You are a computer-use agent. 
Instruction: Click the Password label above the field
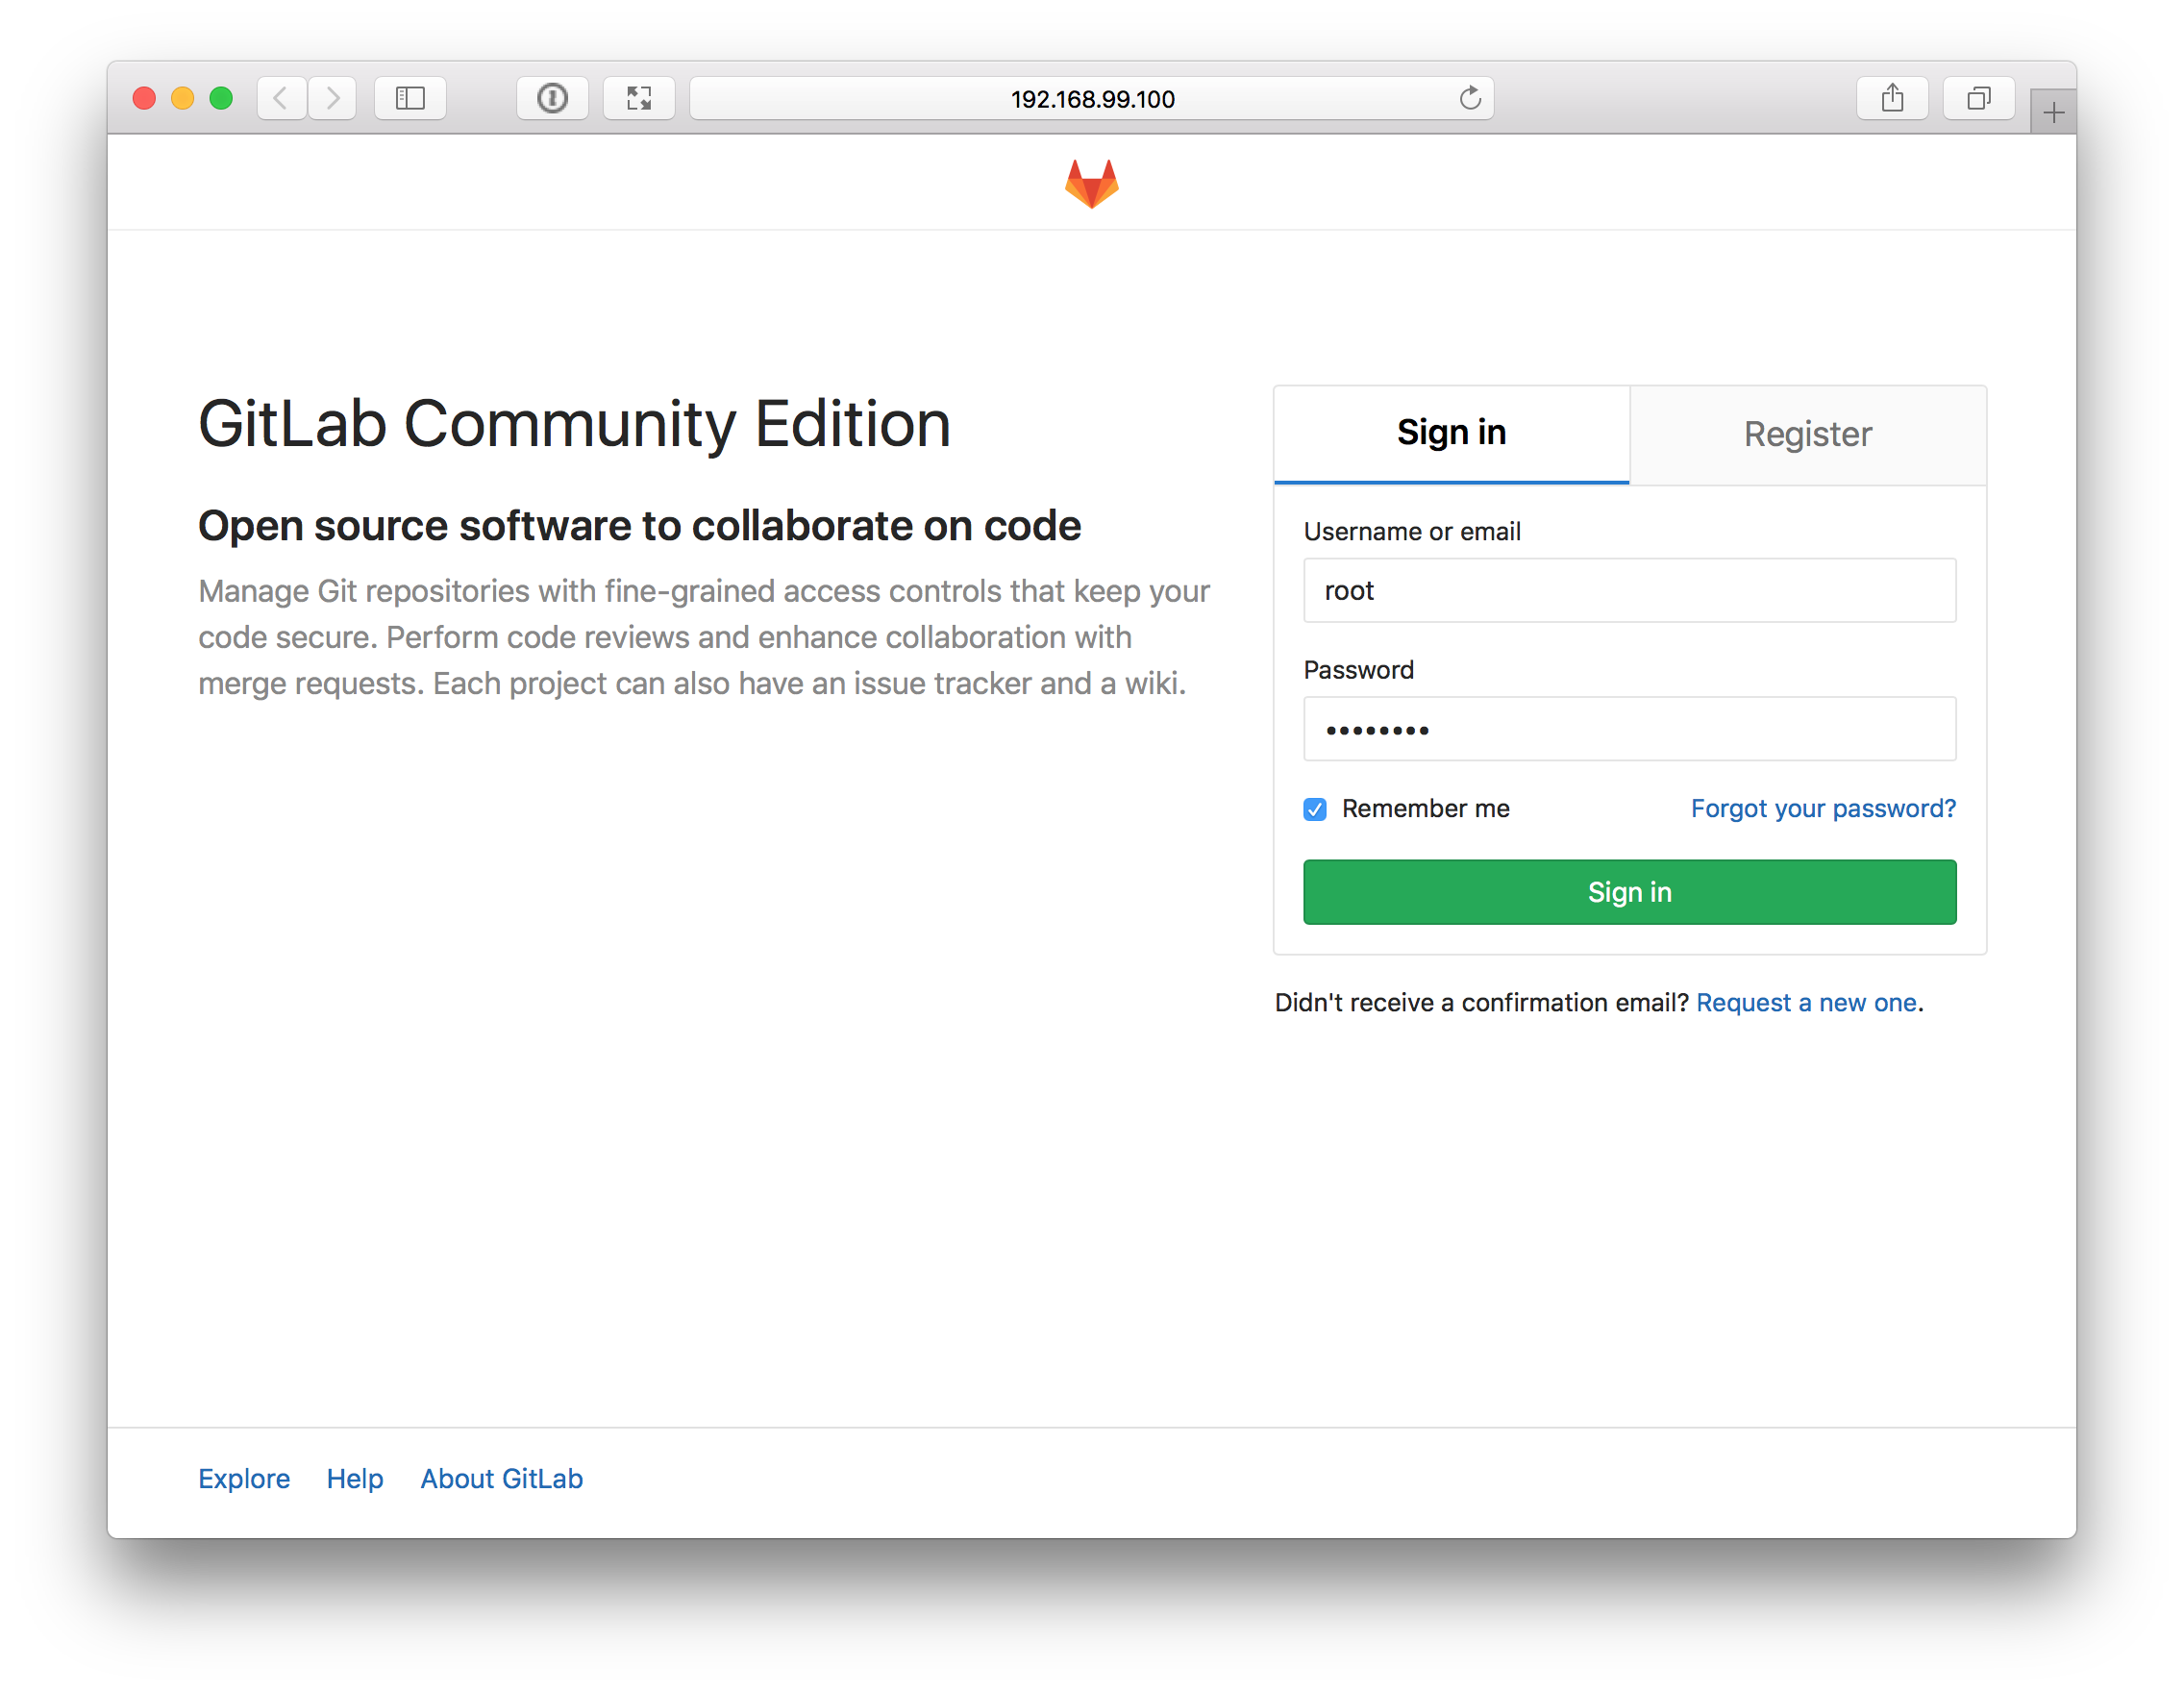tap(1358, 670)
